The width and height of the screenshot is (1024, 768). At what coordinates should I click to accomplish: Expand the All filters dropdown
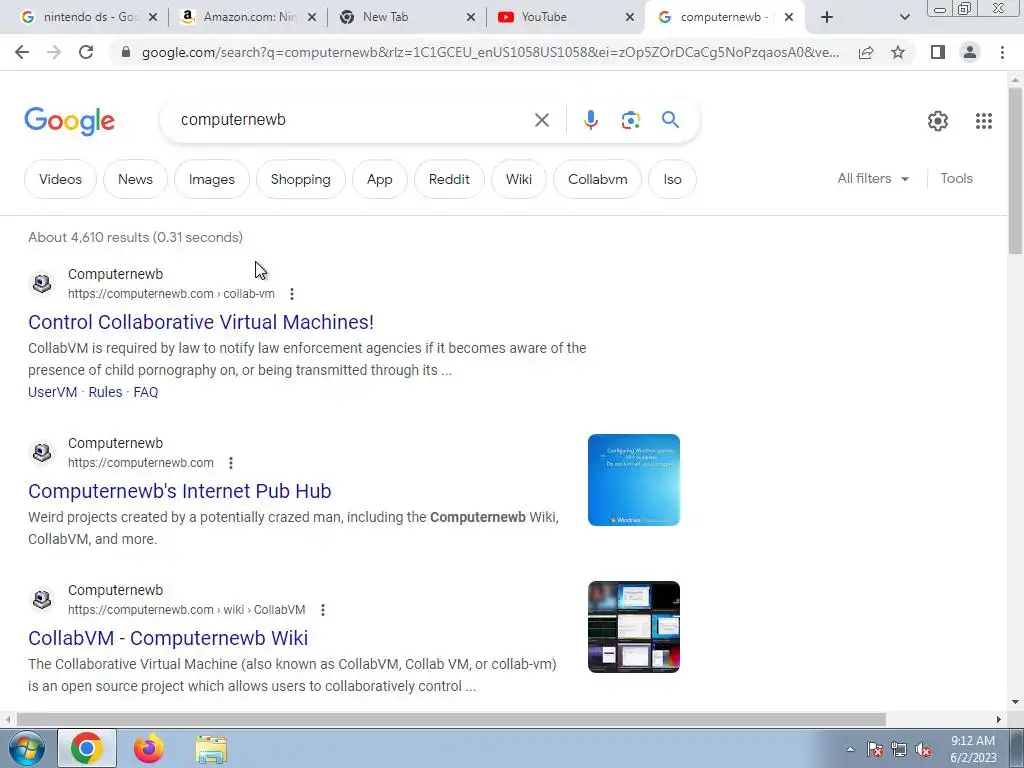pos(872,178)
